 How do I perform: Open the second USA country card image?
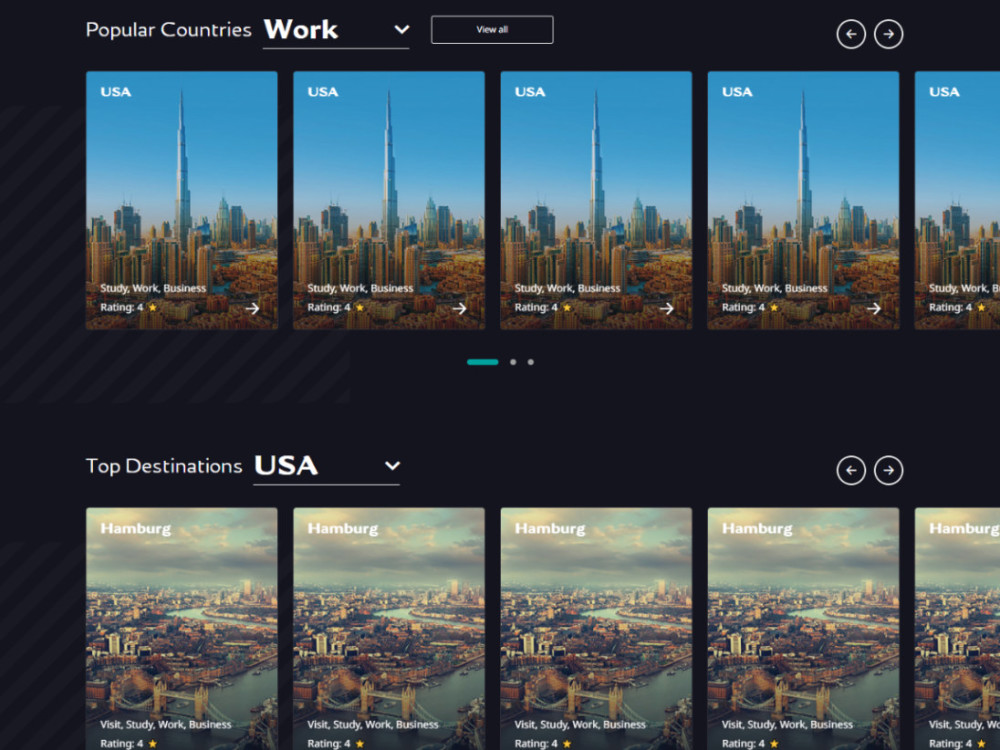point(389,200)
